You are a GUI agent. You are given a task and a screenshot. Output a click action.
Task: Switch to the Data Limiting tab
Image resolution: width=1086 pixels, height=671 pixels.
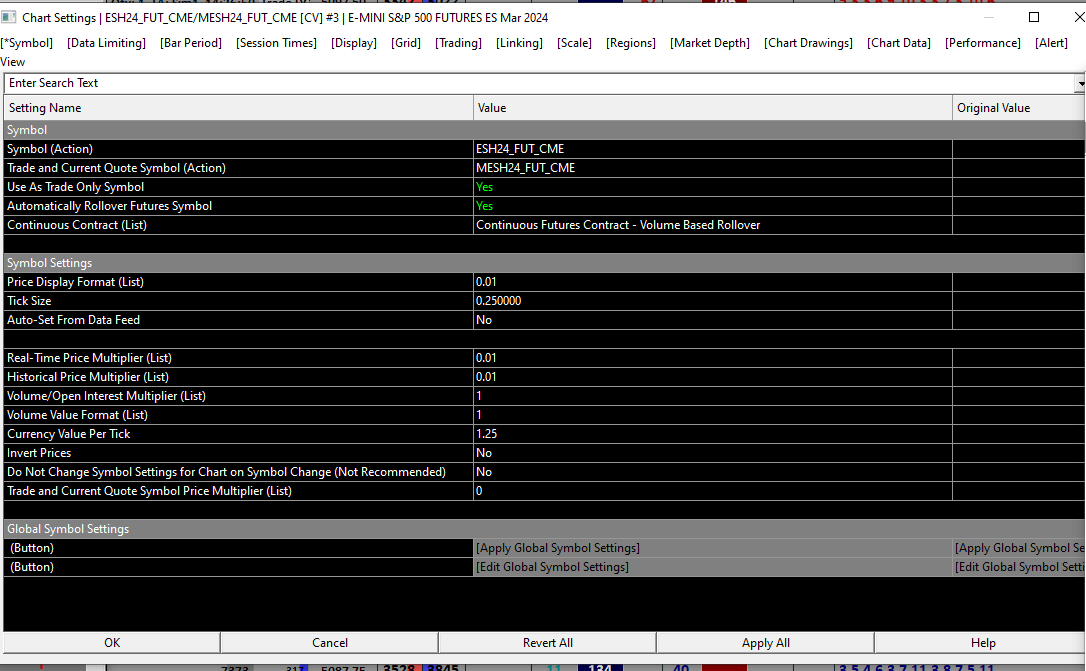tap(106, 43)
